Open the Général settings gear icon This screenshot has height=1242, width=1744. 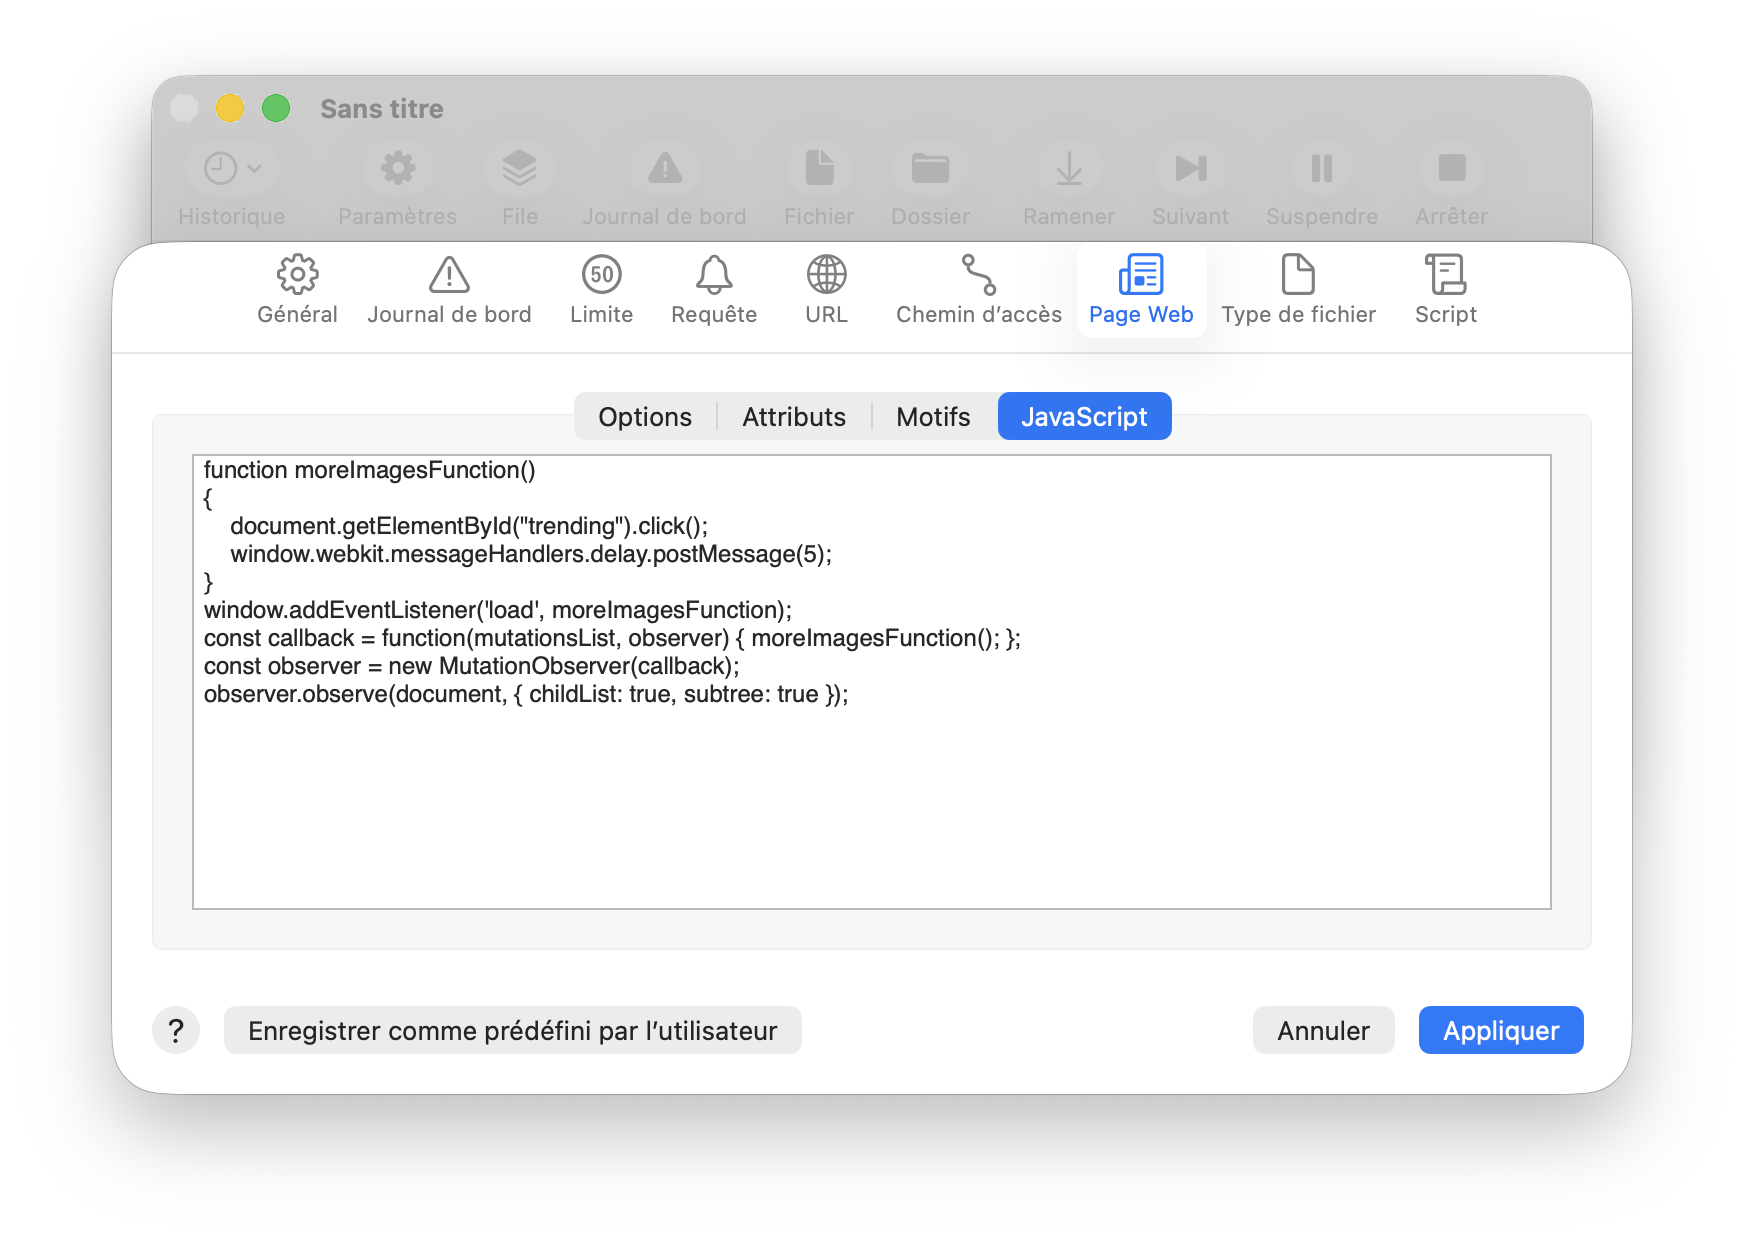point(297,275)
